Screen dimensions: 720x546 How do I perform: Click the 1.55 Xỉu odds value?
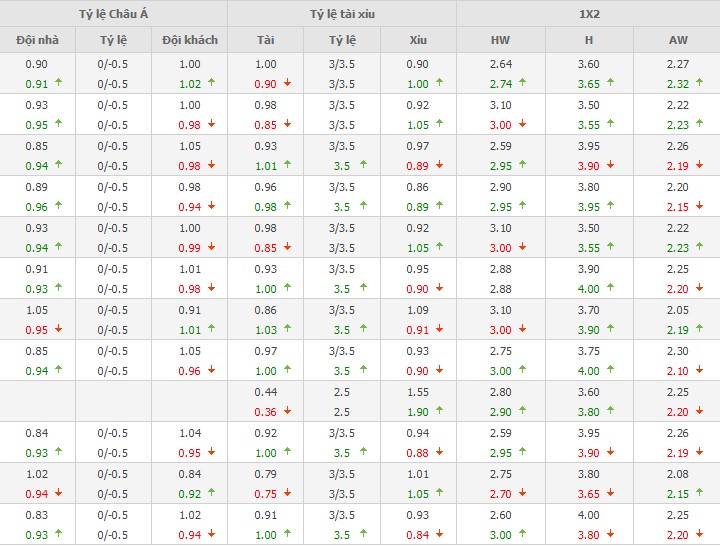(418, 392)
